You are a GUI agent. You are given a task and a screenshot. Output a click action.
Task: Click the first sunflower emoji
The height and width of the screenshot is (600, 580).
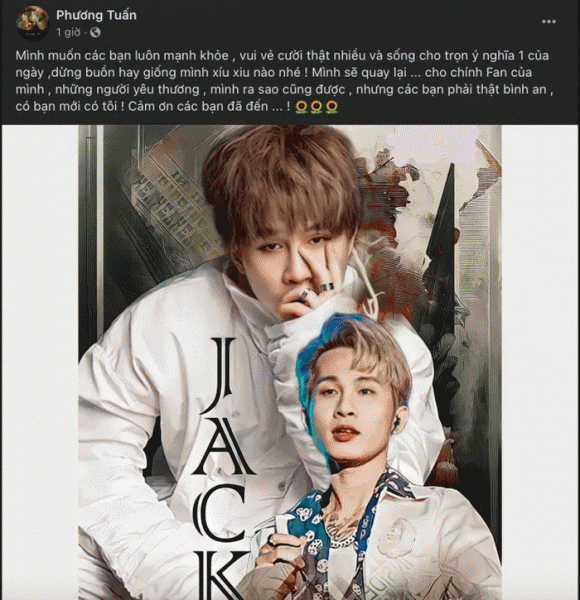pos(301,107)
